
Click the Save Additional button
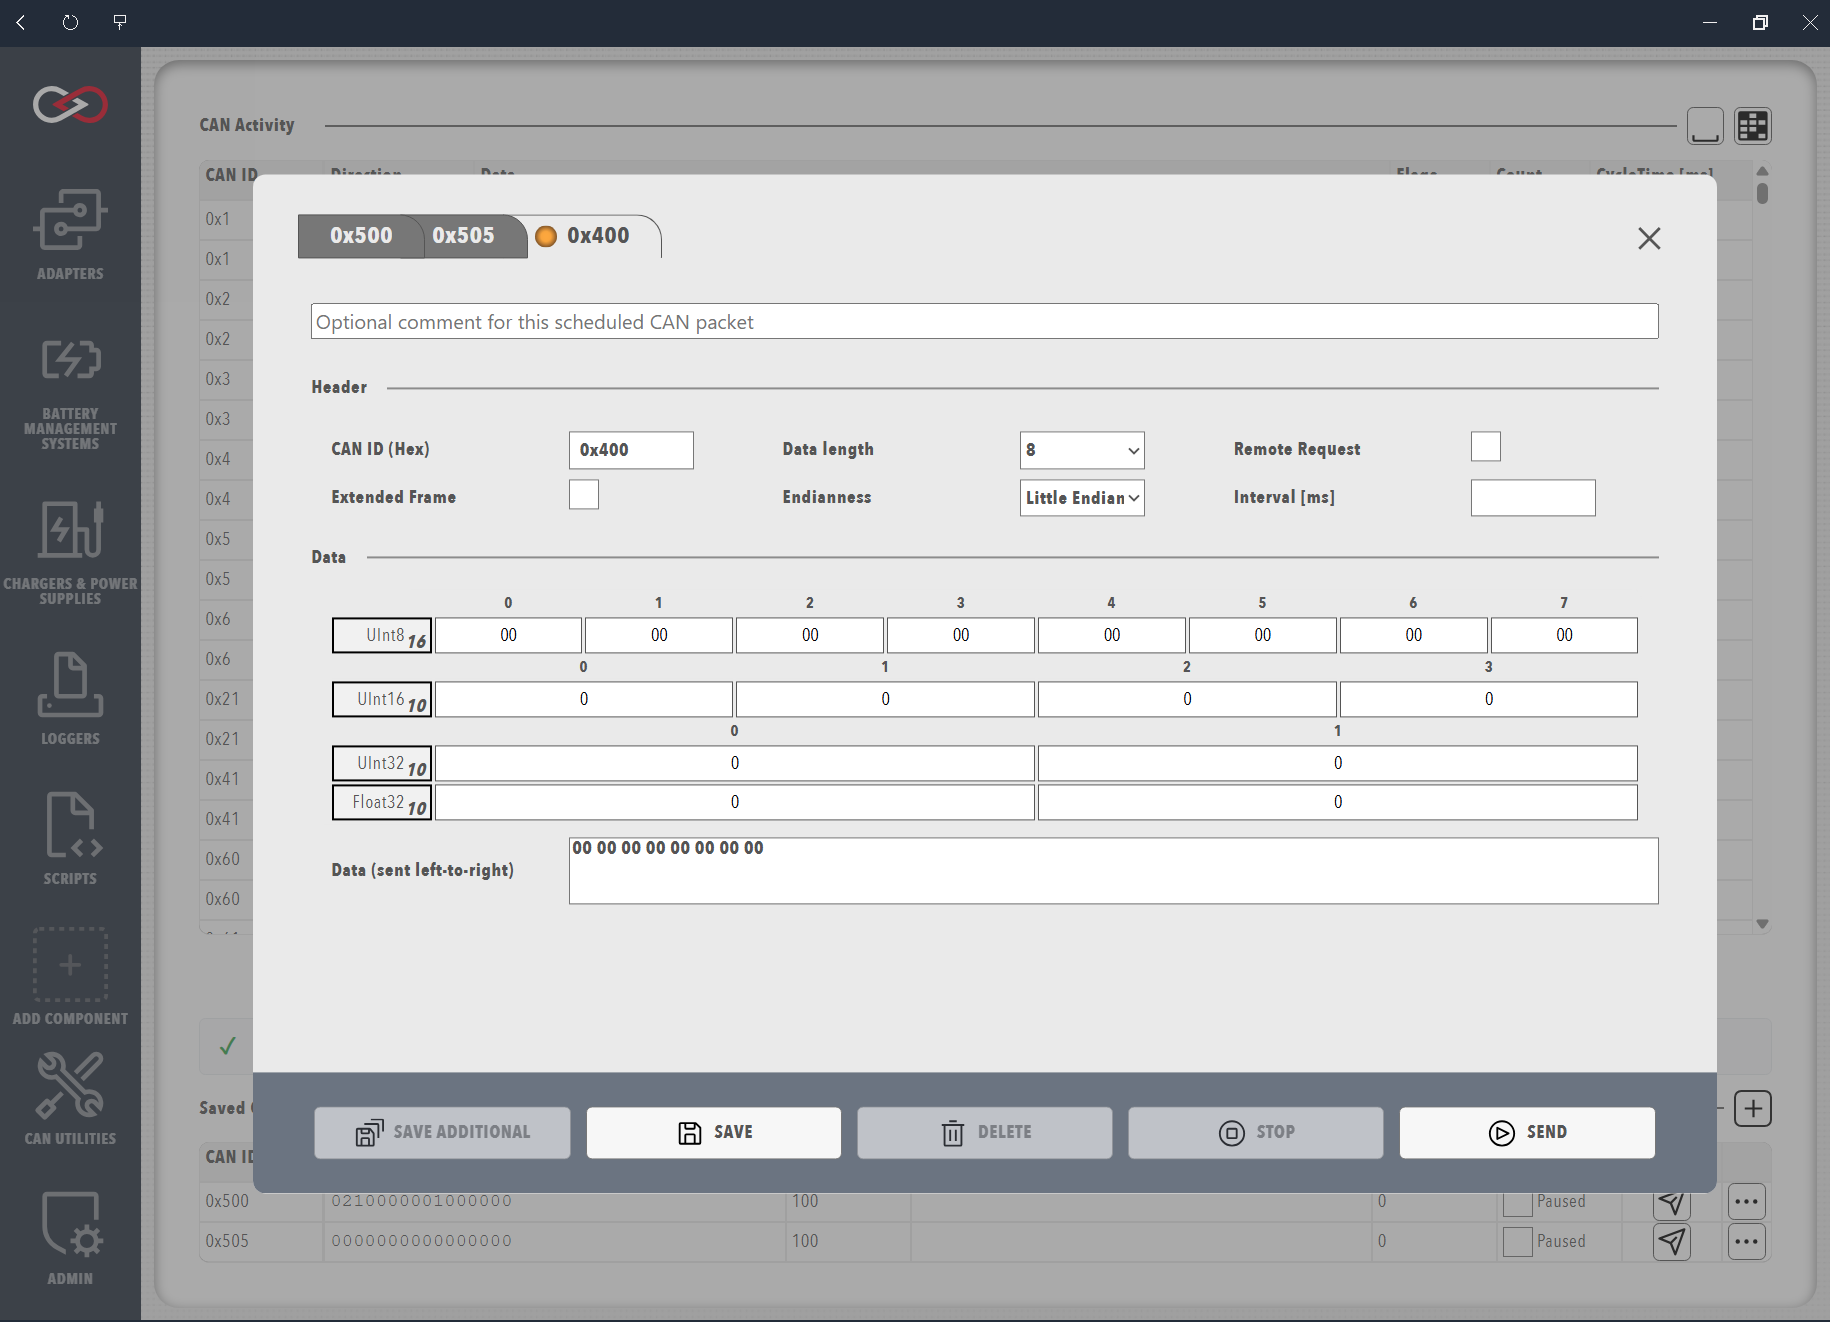tap(442, 1132)
